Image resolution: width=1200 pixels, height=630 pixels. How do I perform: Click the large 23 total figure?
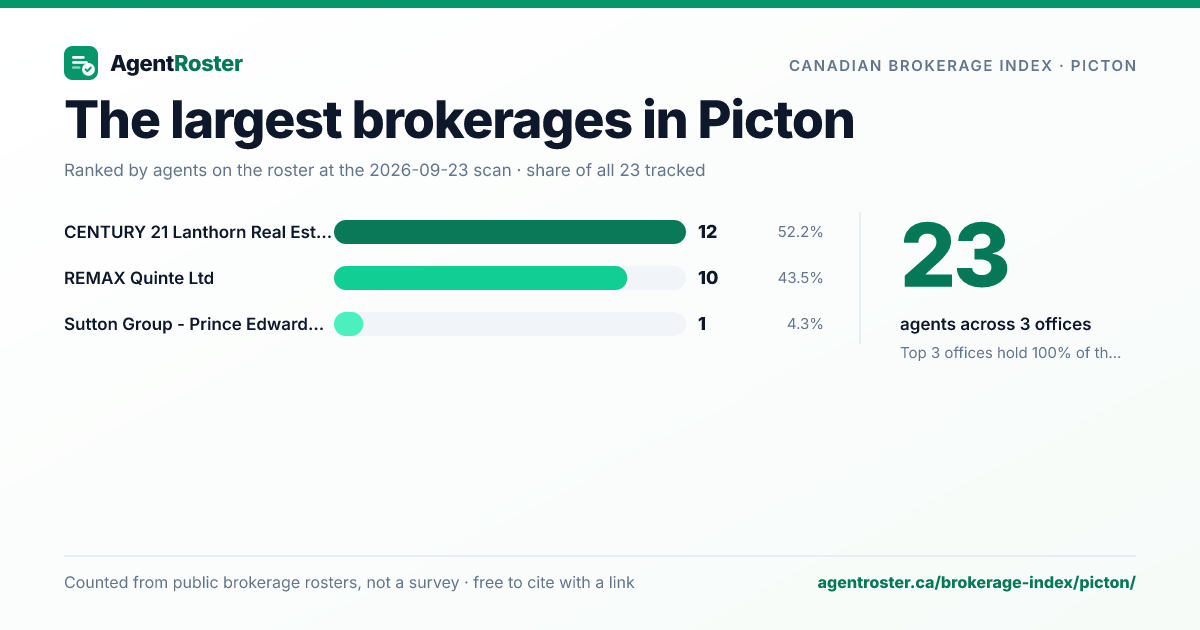(x=955, y=256)
